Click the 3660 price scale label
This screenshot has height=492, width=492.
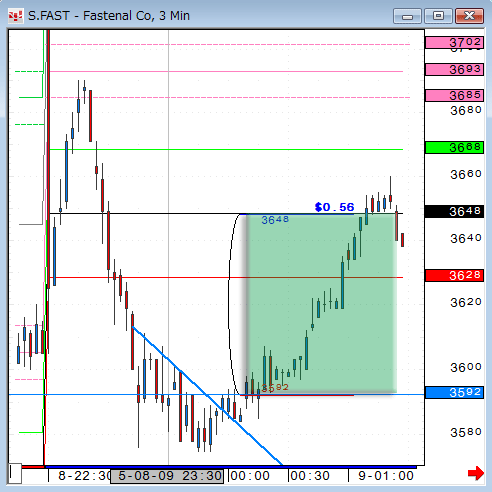tap(466, 174)
